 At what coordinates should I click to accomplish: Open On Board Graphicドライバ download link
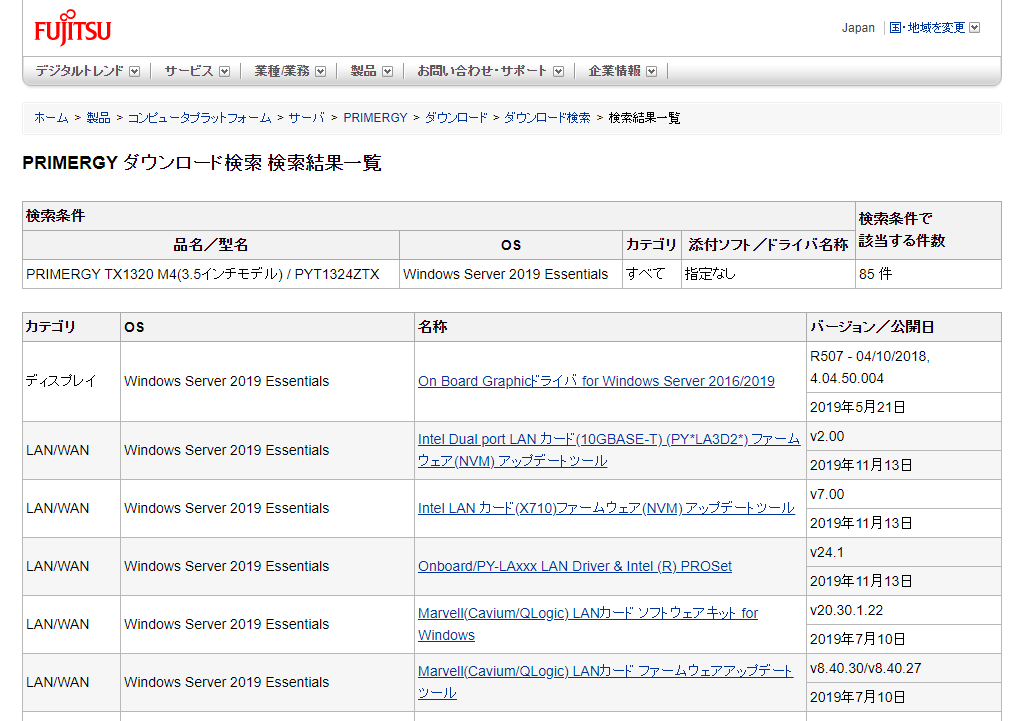tap(596, 381)
